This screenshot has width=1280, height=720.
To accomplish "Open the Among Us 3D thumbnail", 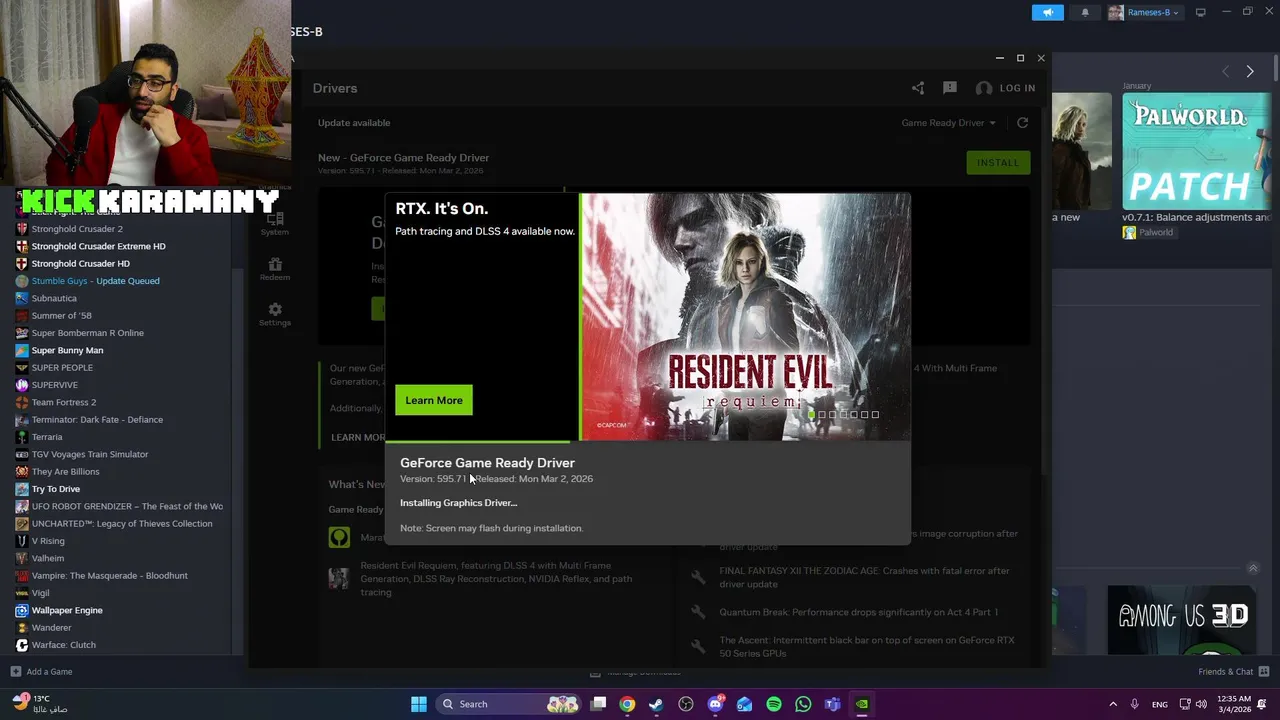I will pyautogui.click(x=1183, y=620).
